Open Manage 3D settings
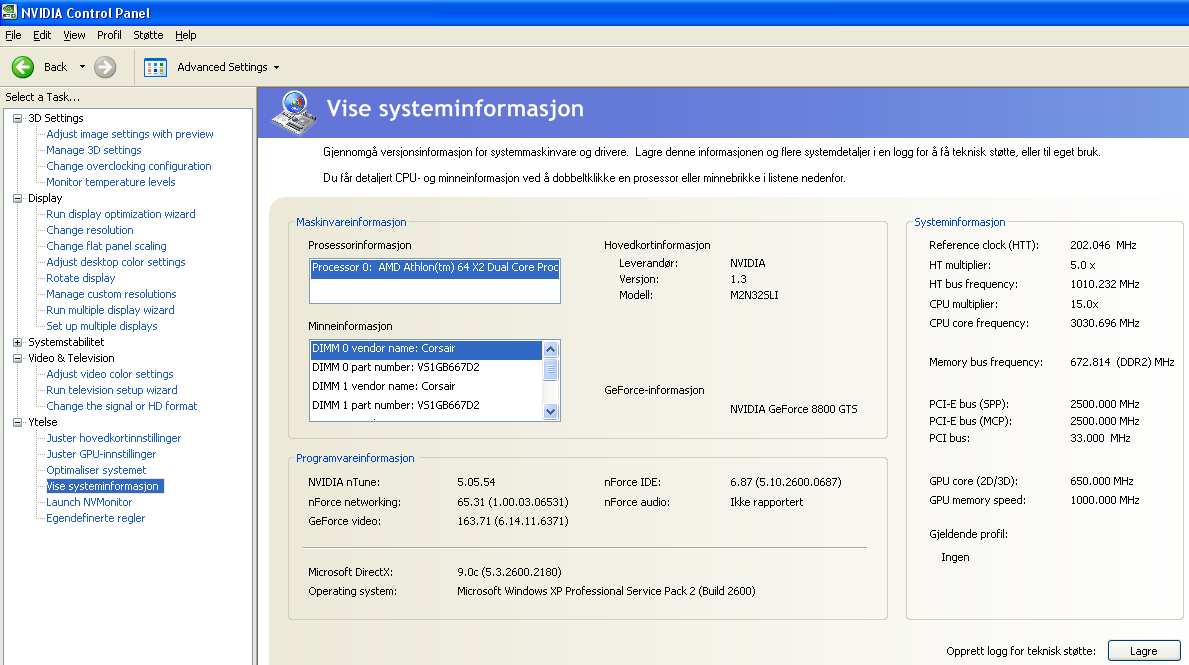This screenshot has height=665, width=1189. 94,150
